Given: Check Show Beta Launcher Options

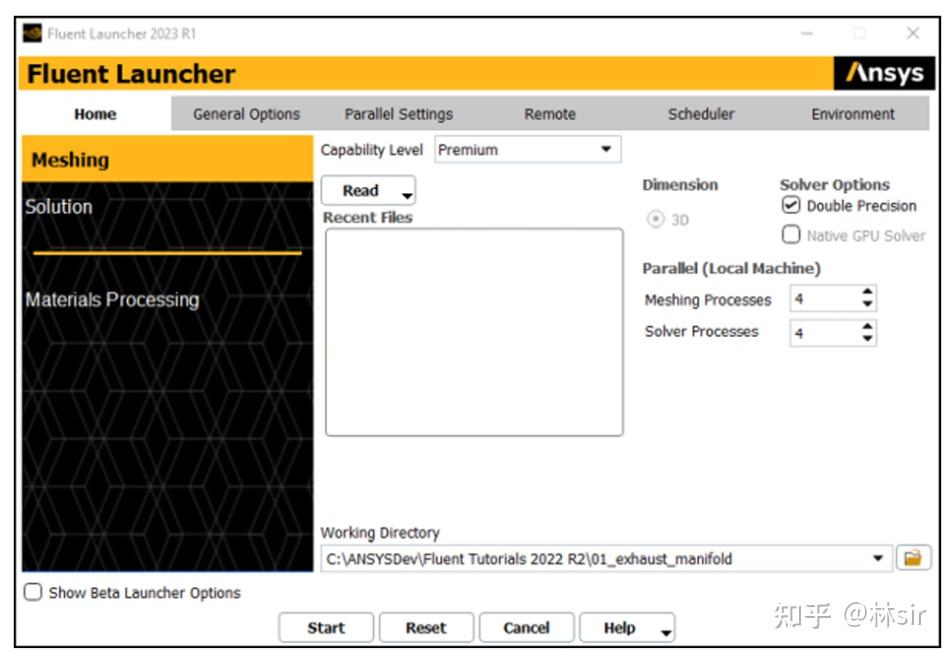Looking at the screenshot, I should pyautogui.click(x=33, y=592).
